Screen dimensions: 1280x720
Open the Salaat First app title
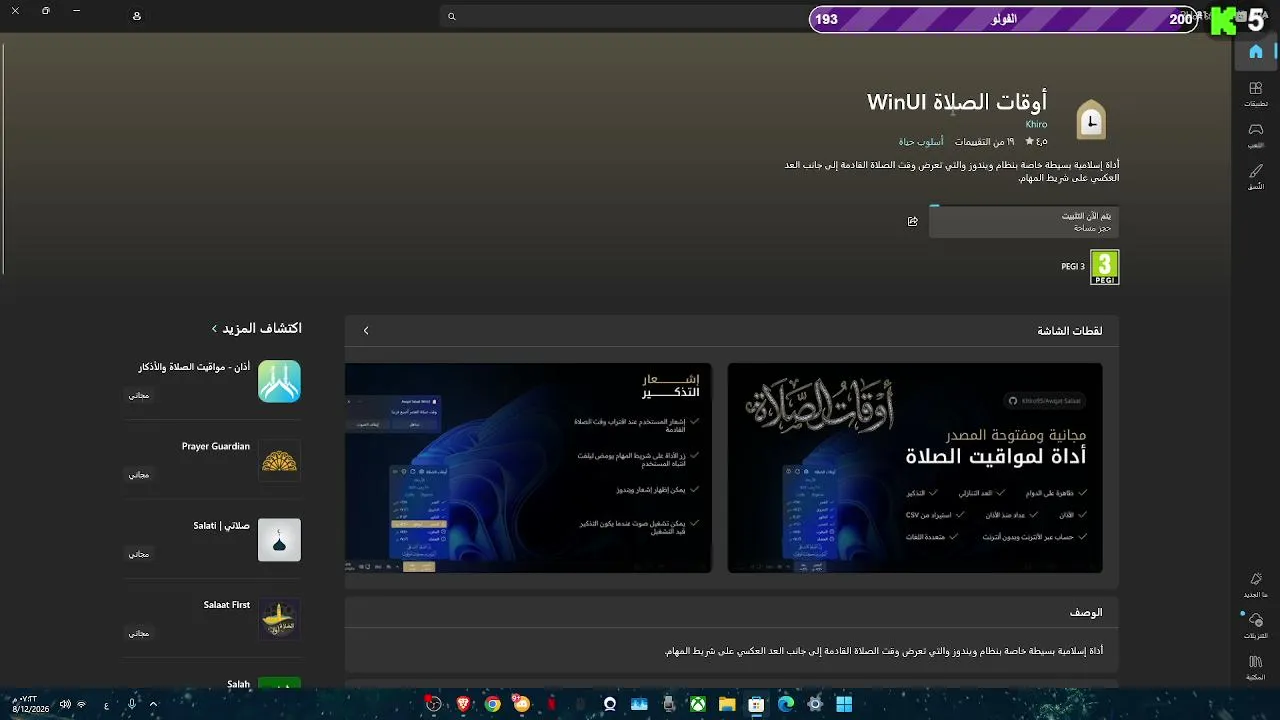coord(227,605)
